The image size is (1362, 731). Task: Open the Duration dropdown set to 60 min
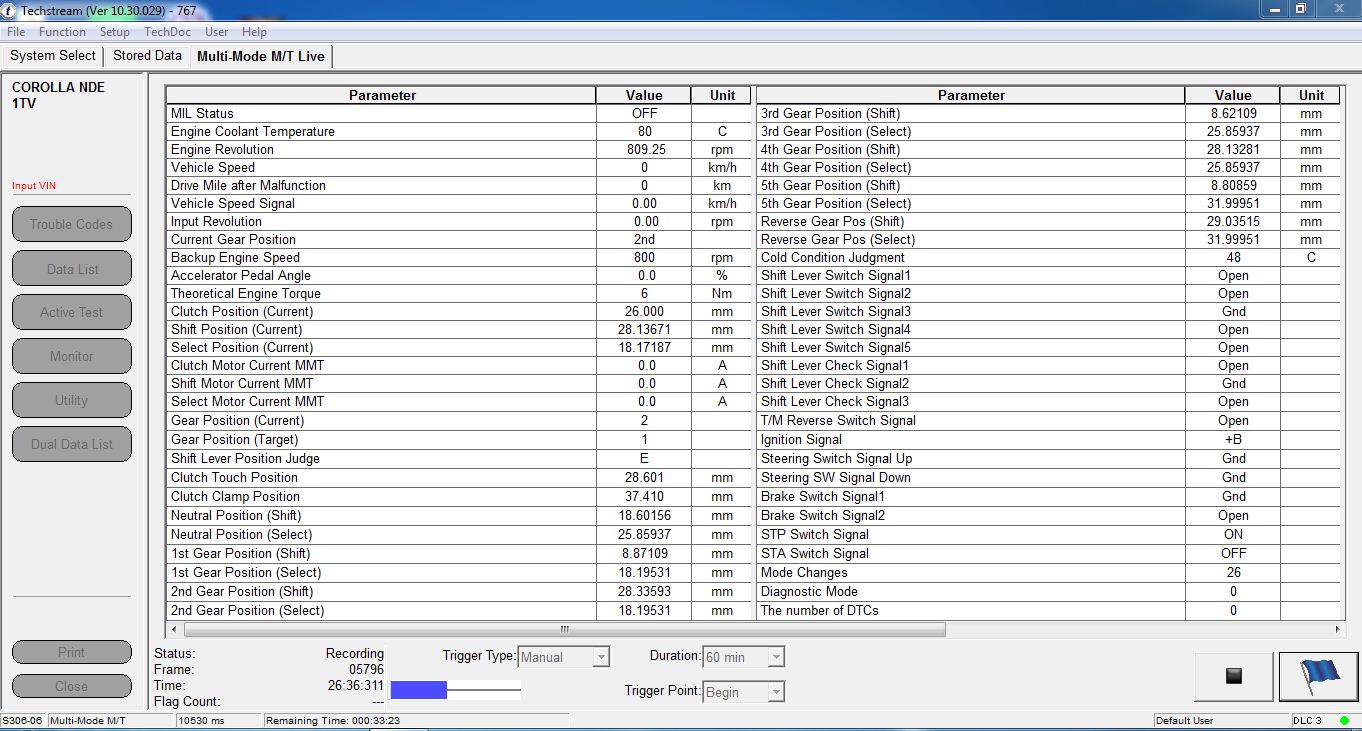pyautogui.click(x=775, y=657)
